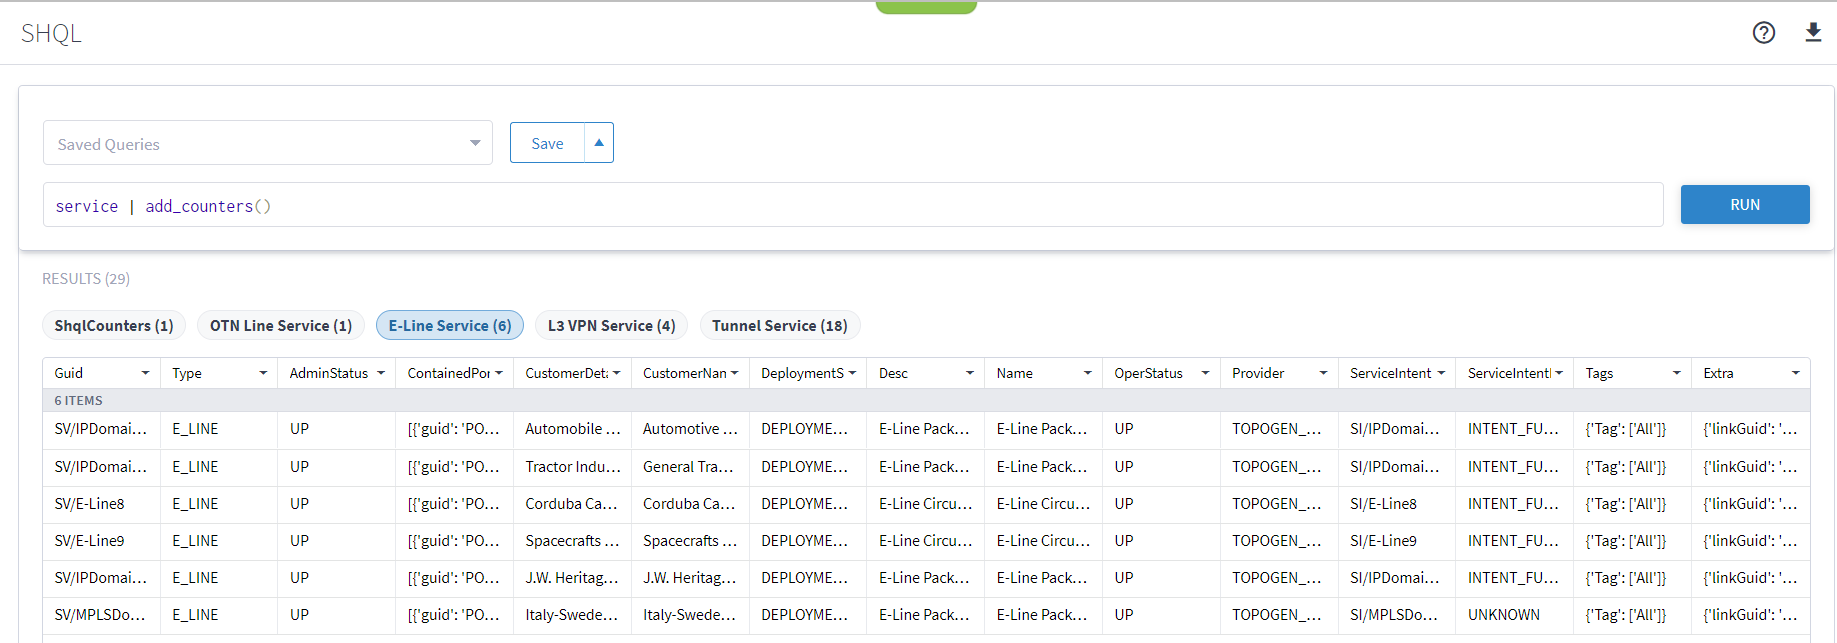The width and height of the screenshot is (1837, 643).
Task: Open the ServiceIntent column filter arrow
Action: 1442,373
